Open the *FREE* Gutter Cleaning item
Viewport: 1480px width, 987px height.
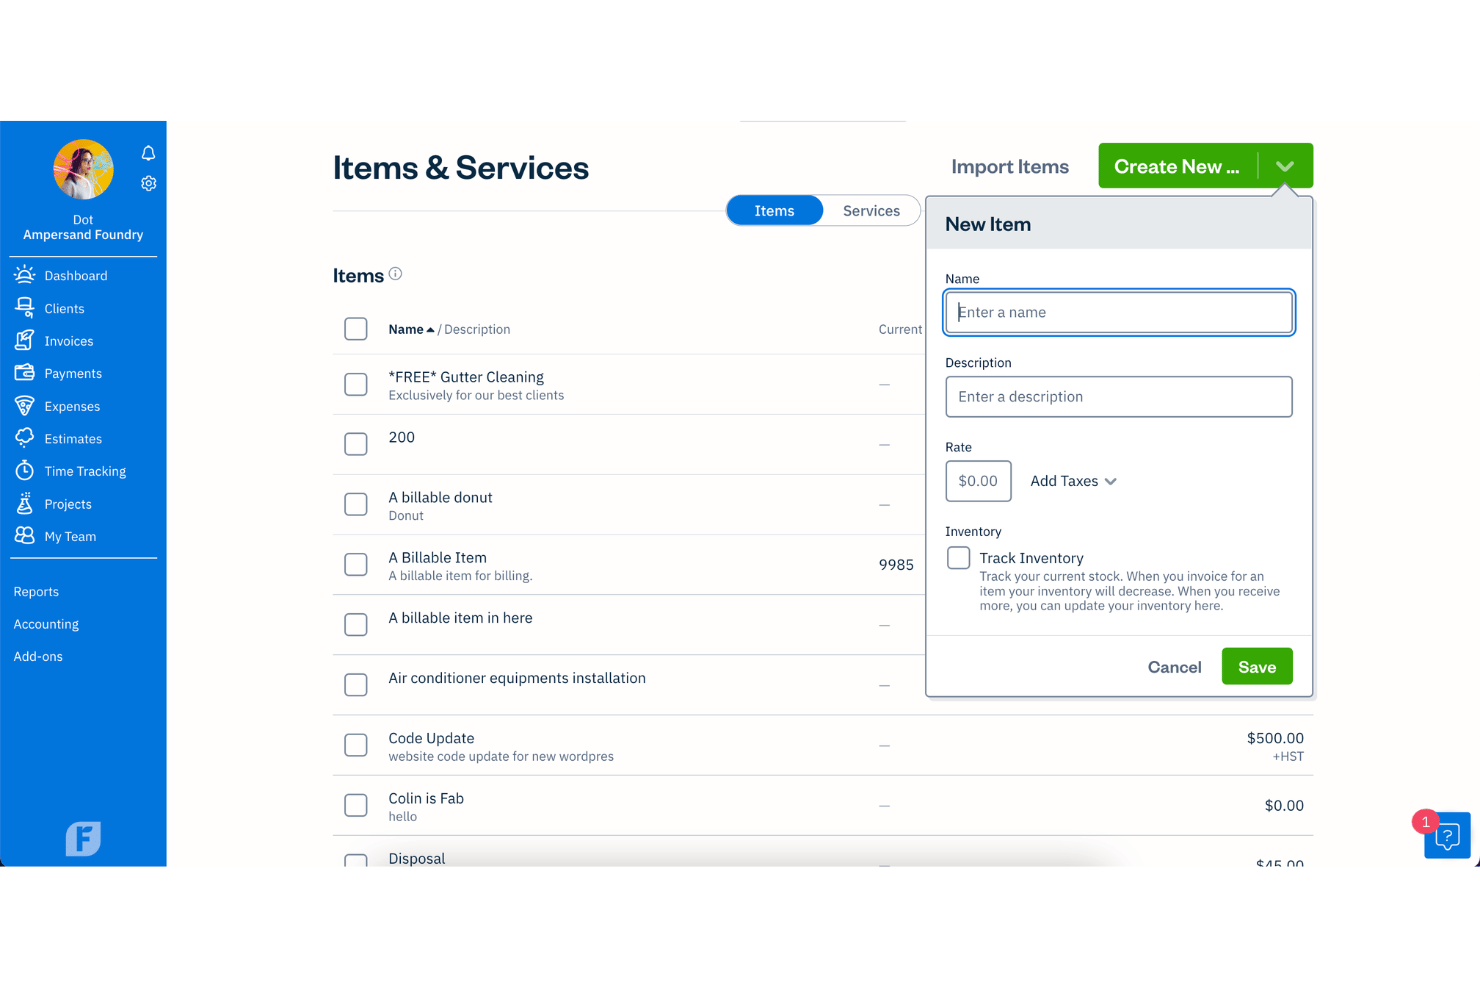coord(466,377)
